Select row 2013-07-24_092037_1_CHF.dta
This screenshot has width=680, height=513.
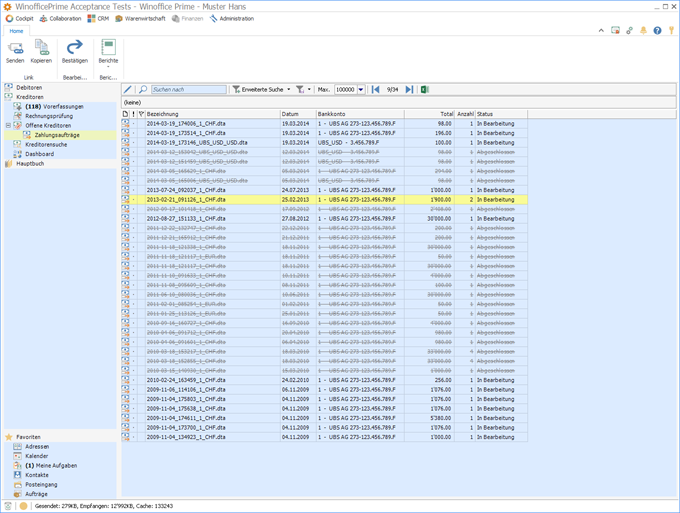(324, 190)
